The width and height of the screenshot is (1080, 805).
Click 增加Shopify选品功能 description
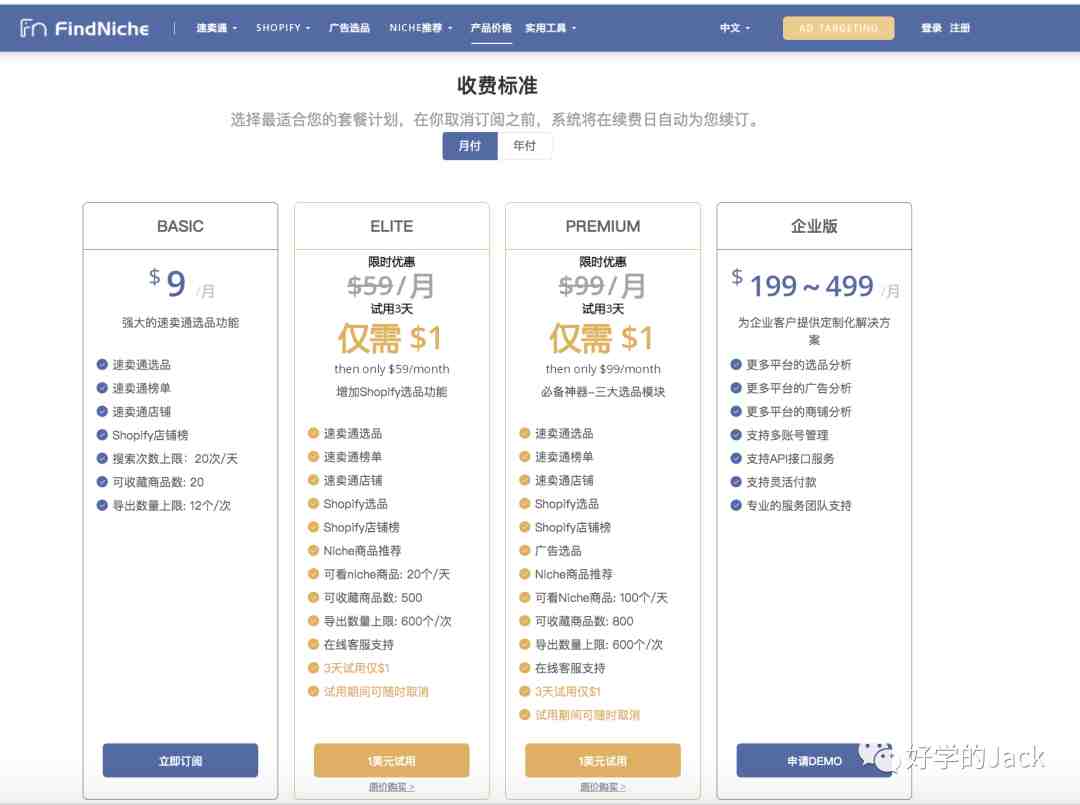coord(391,393)
